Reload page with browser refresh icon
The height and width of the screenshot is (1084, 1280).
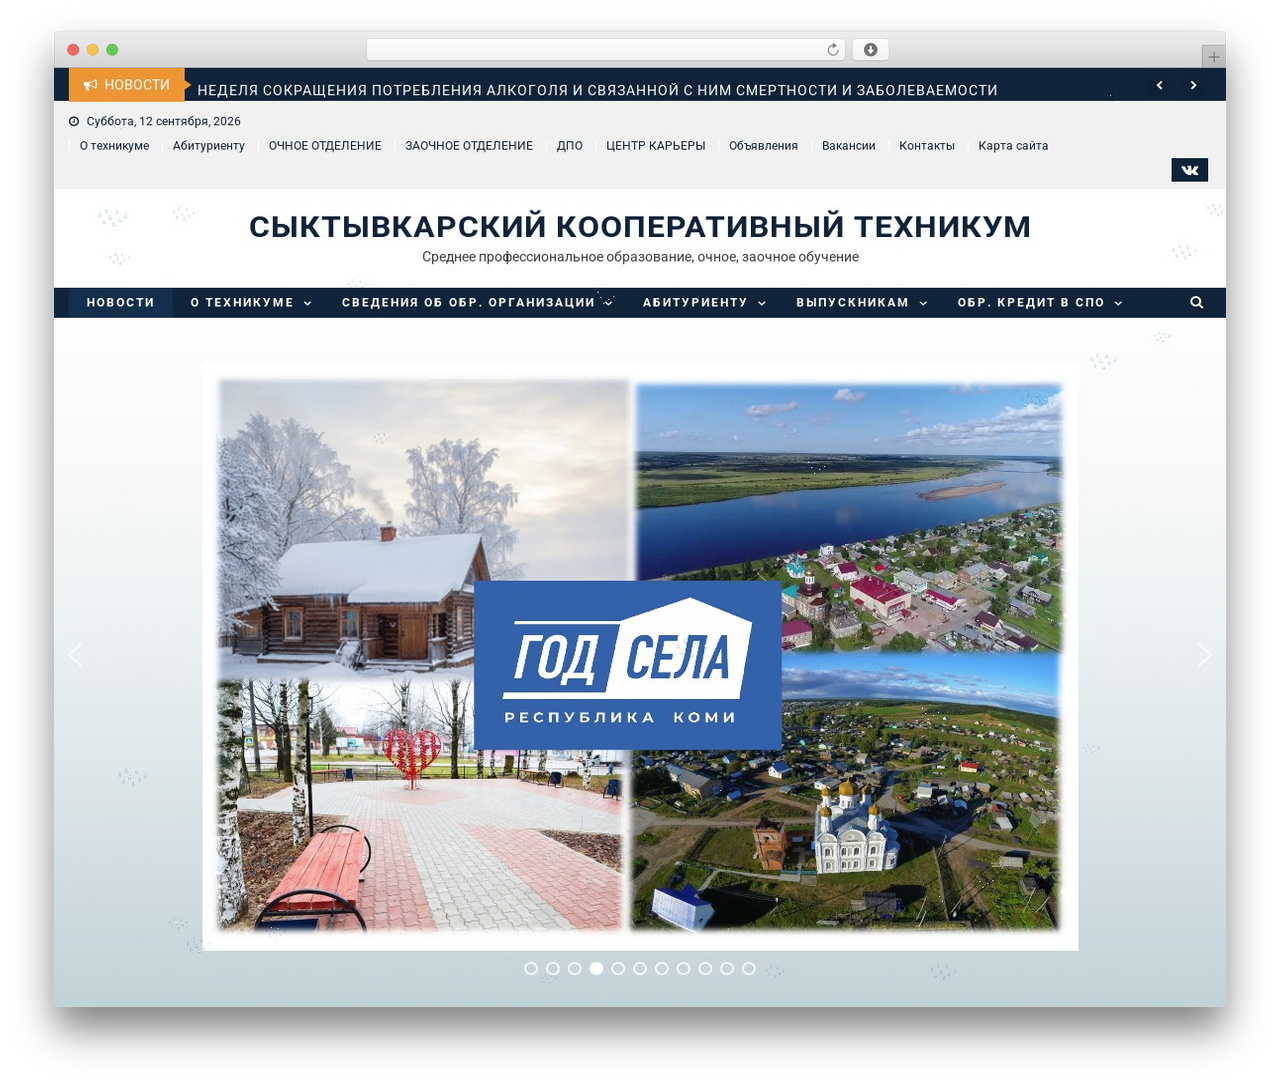click(833, 50)
